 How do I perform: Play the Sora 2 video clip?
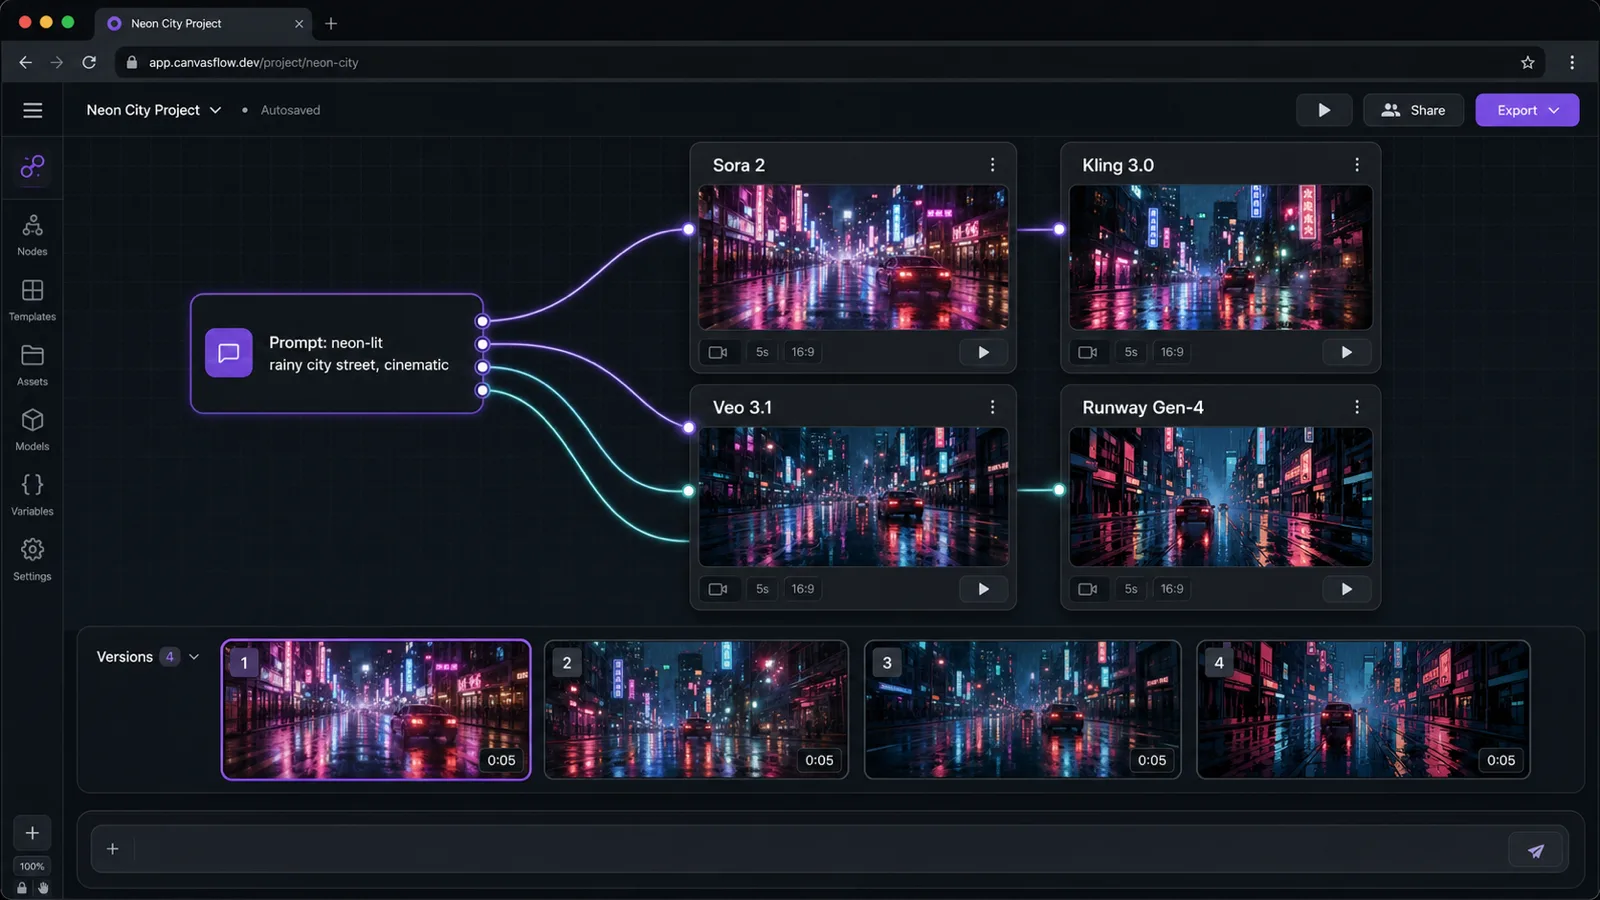coord(983,352)
